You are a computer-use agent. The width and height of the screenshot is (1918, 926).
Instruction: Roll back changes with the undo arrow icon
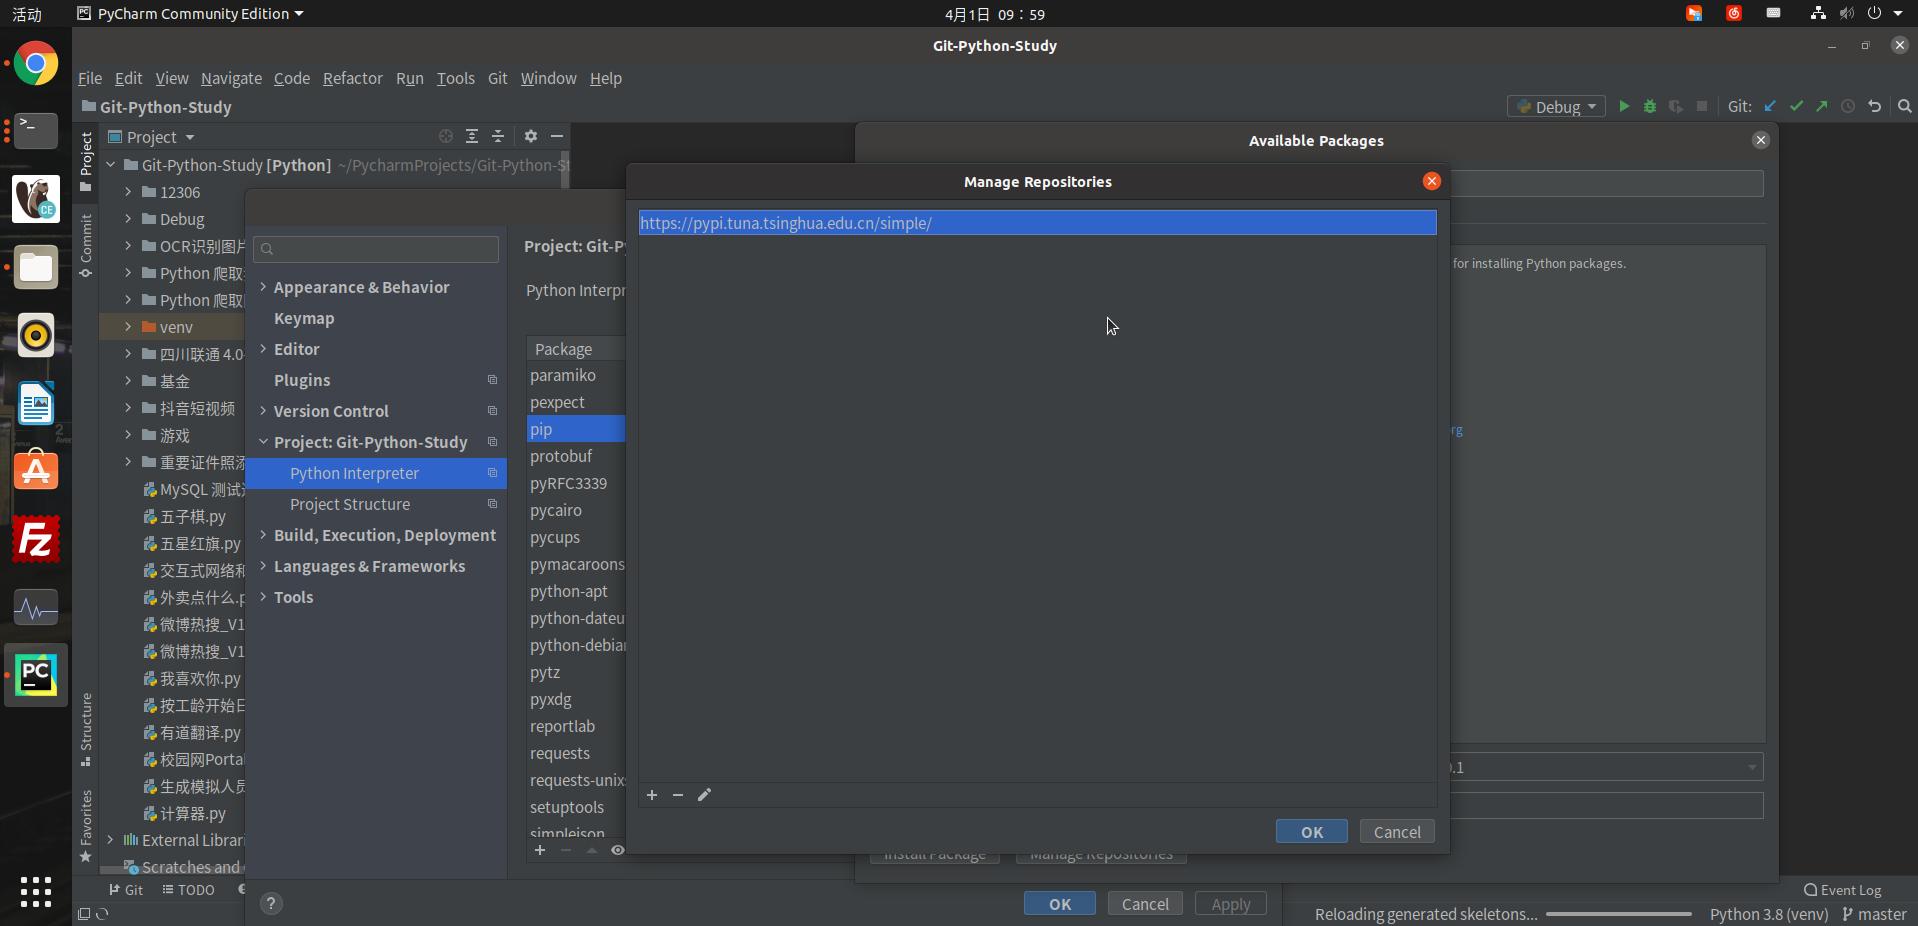(x=1875, y=106)
